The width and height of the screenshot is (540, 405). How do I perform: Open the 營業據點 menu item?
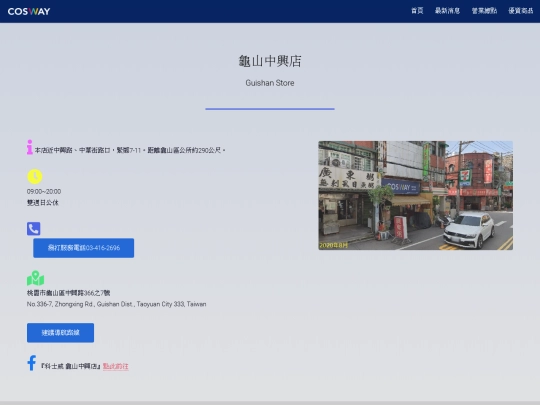pyautogui.click(x=484, y=11)
